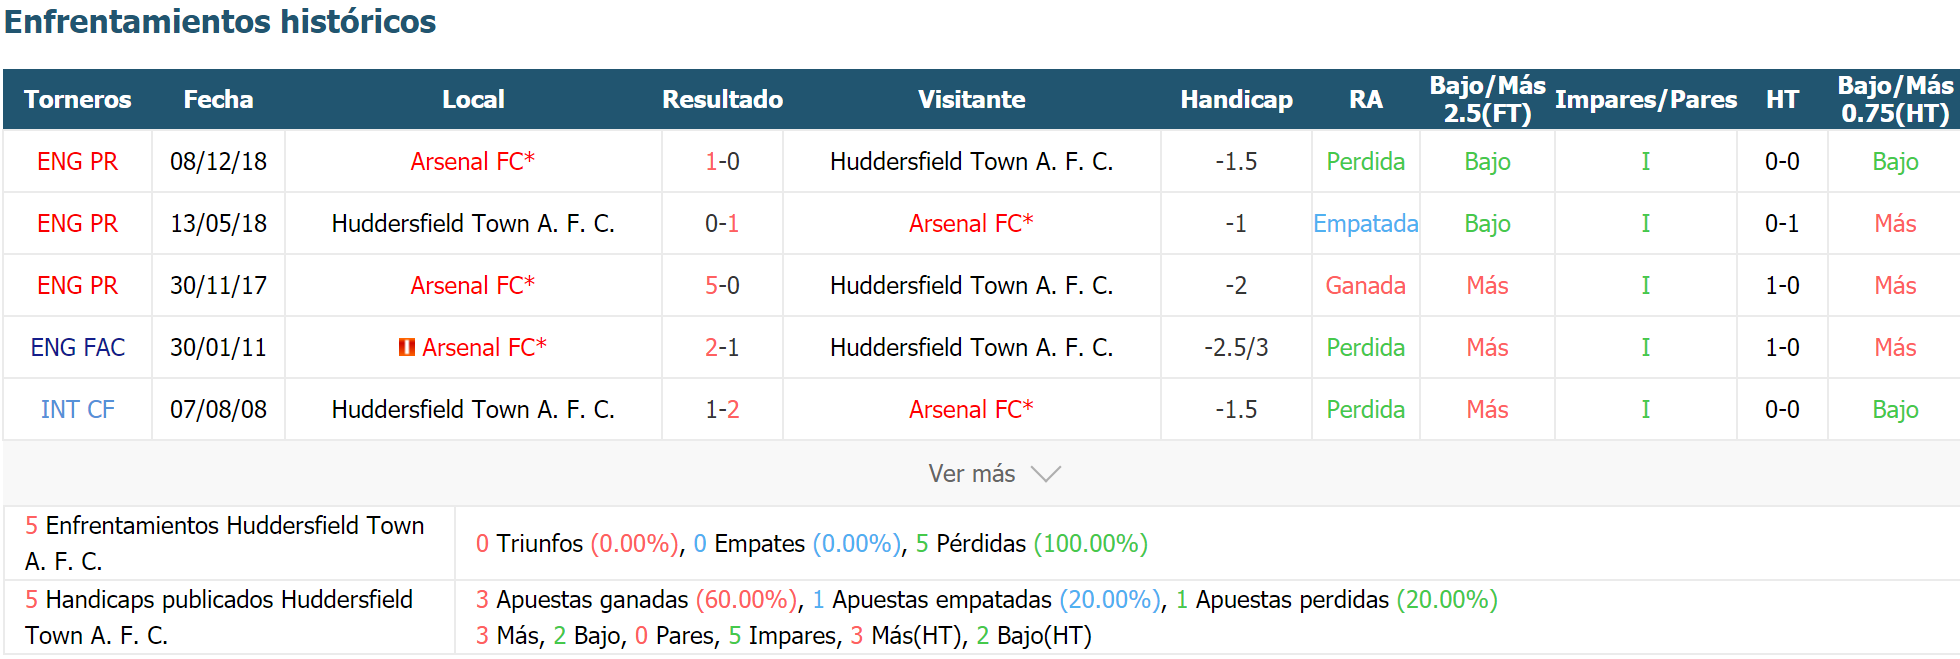The width and height of the screenshot is (1960, 659).
Task: Click the 2-1 result on 30/01/11
Action: tap(722, 347)
